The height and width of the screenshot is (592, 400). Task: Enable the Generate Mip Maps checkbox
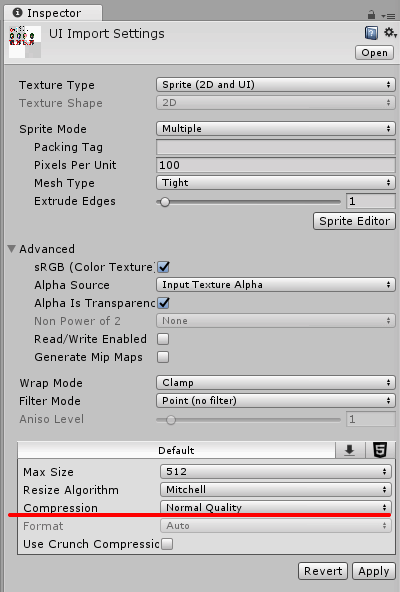point(163,357)
